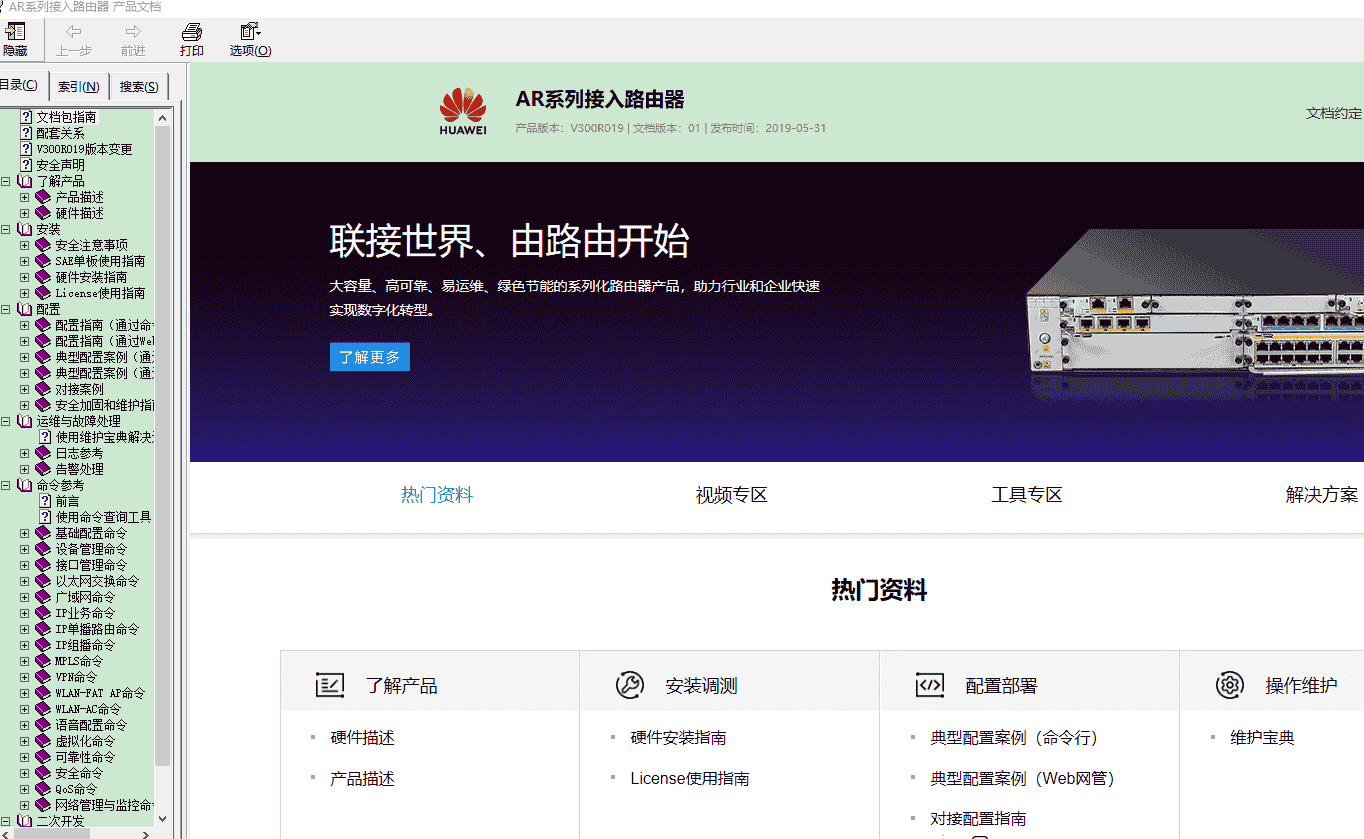Click the 安装调测 wrench icon
1364x839 pixels.
[629, 686]
